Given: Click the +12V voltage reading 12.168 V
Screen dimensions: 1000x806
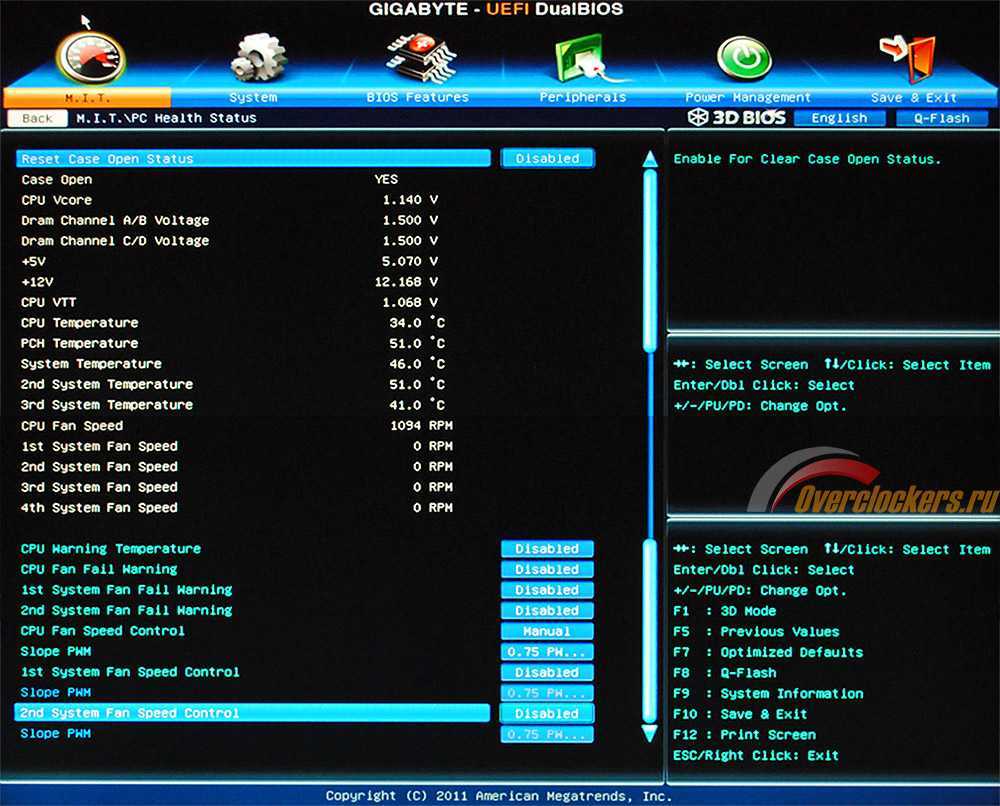Looking at the screenshot, I should pos(406,281).
